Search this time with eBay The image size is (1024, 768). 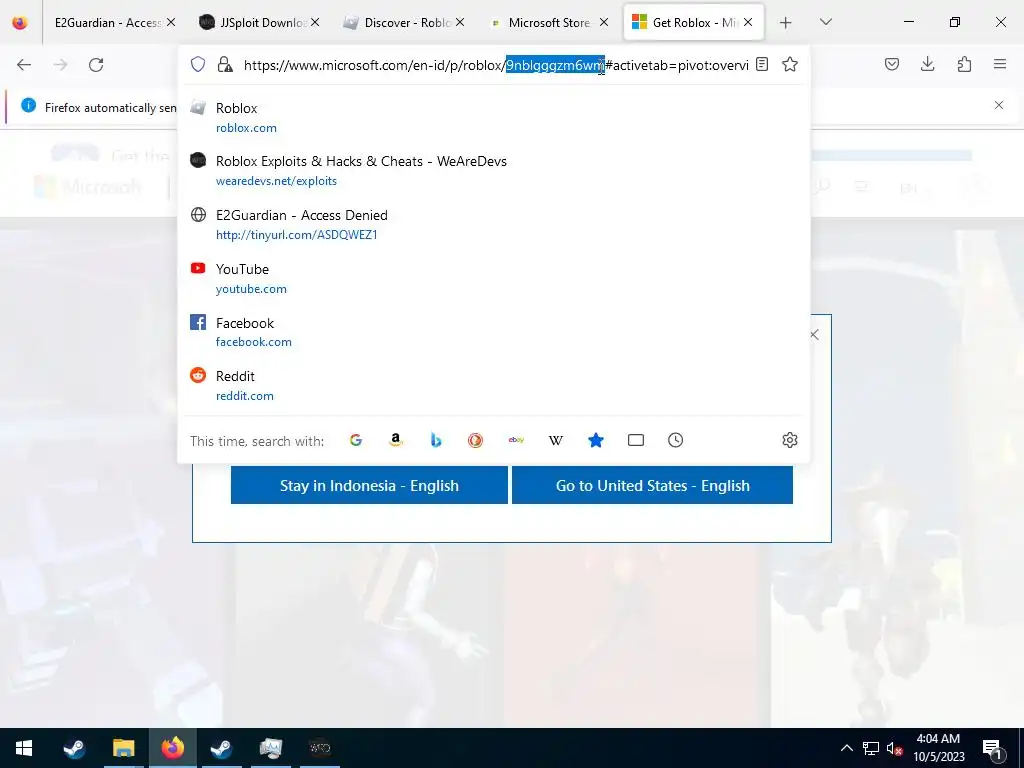click(x=516, y=440)
